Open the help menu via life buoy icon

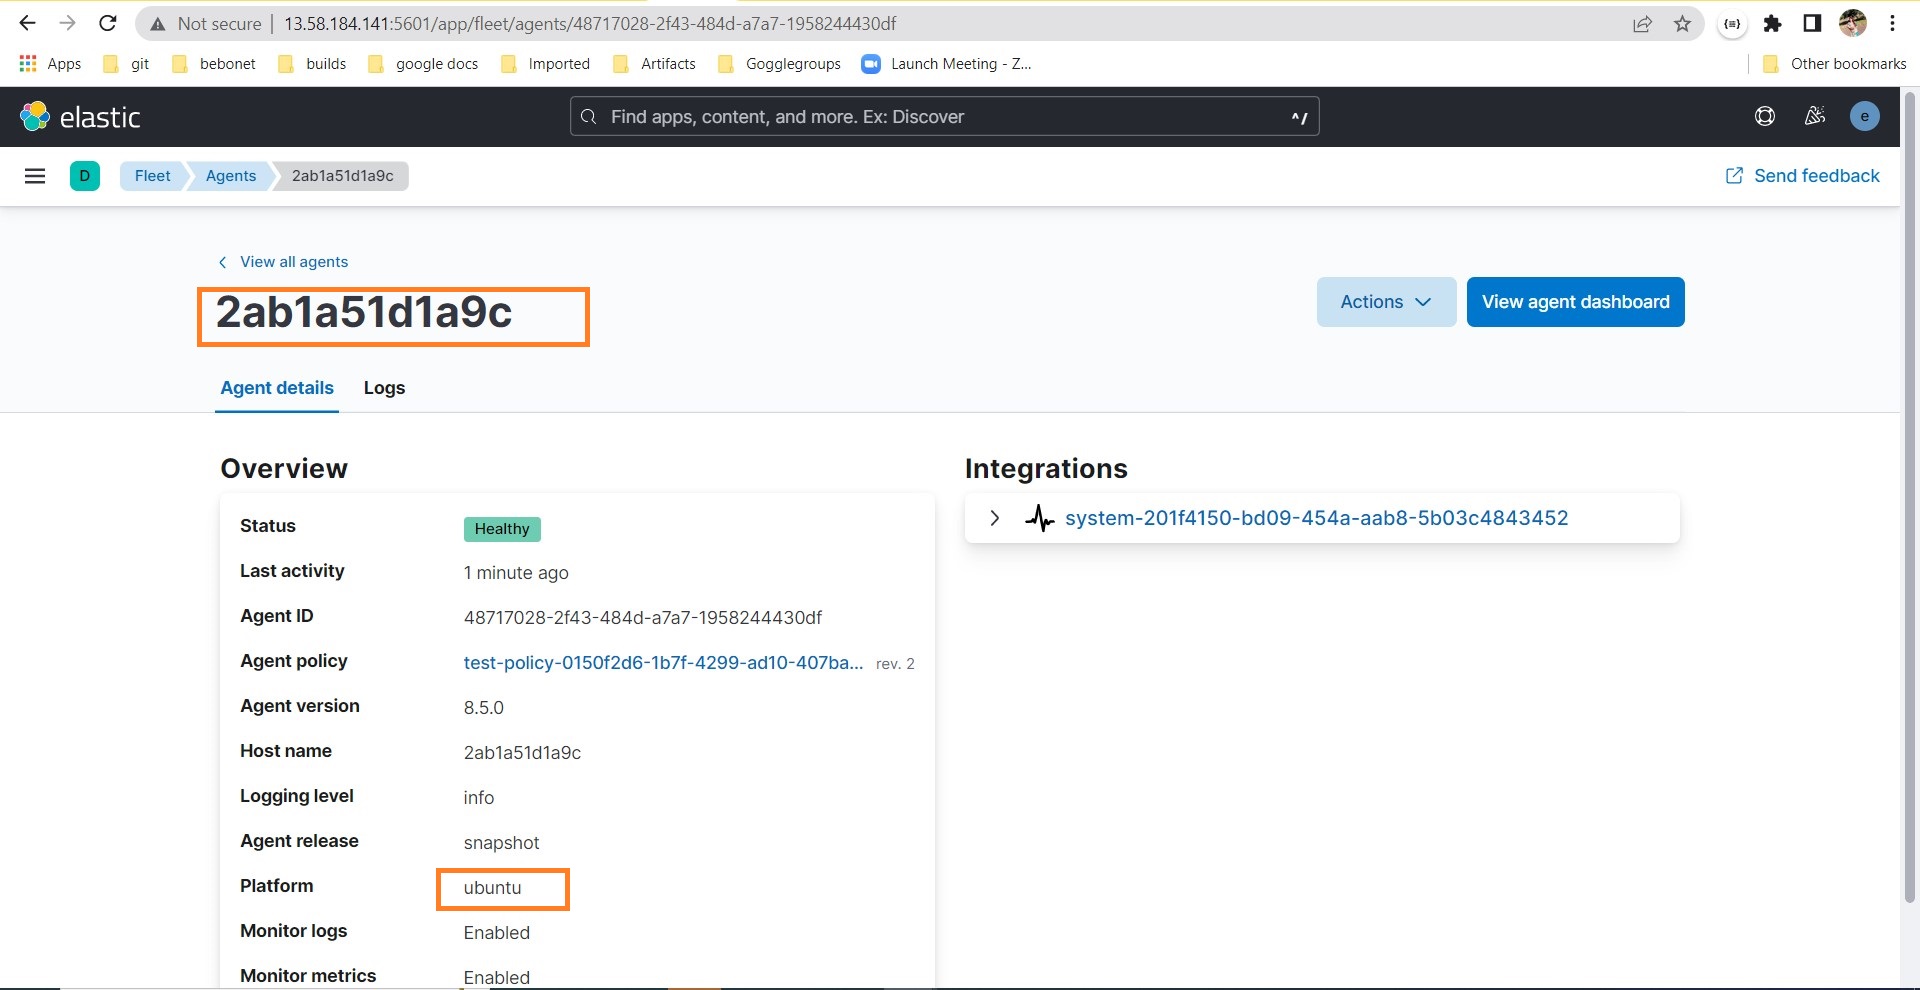pos(1764,116)
